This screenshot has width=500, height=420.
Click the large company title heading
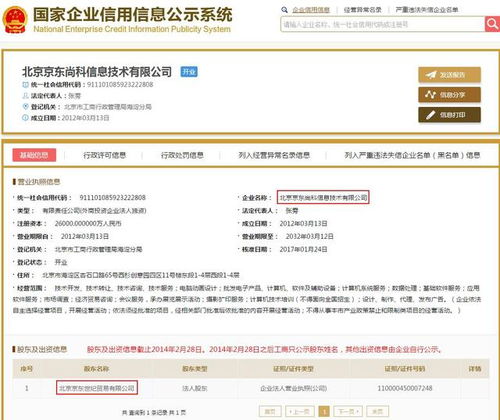(97, 72)
